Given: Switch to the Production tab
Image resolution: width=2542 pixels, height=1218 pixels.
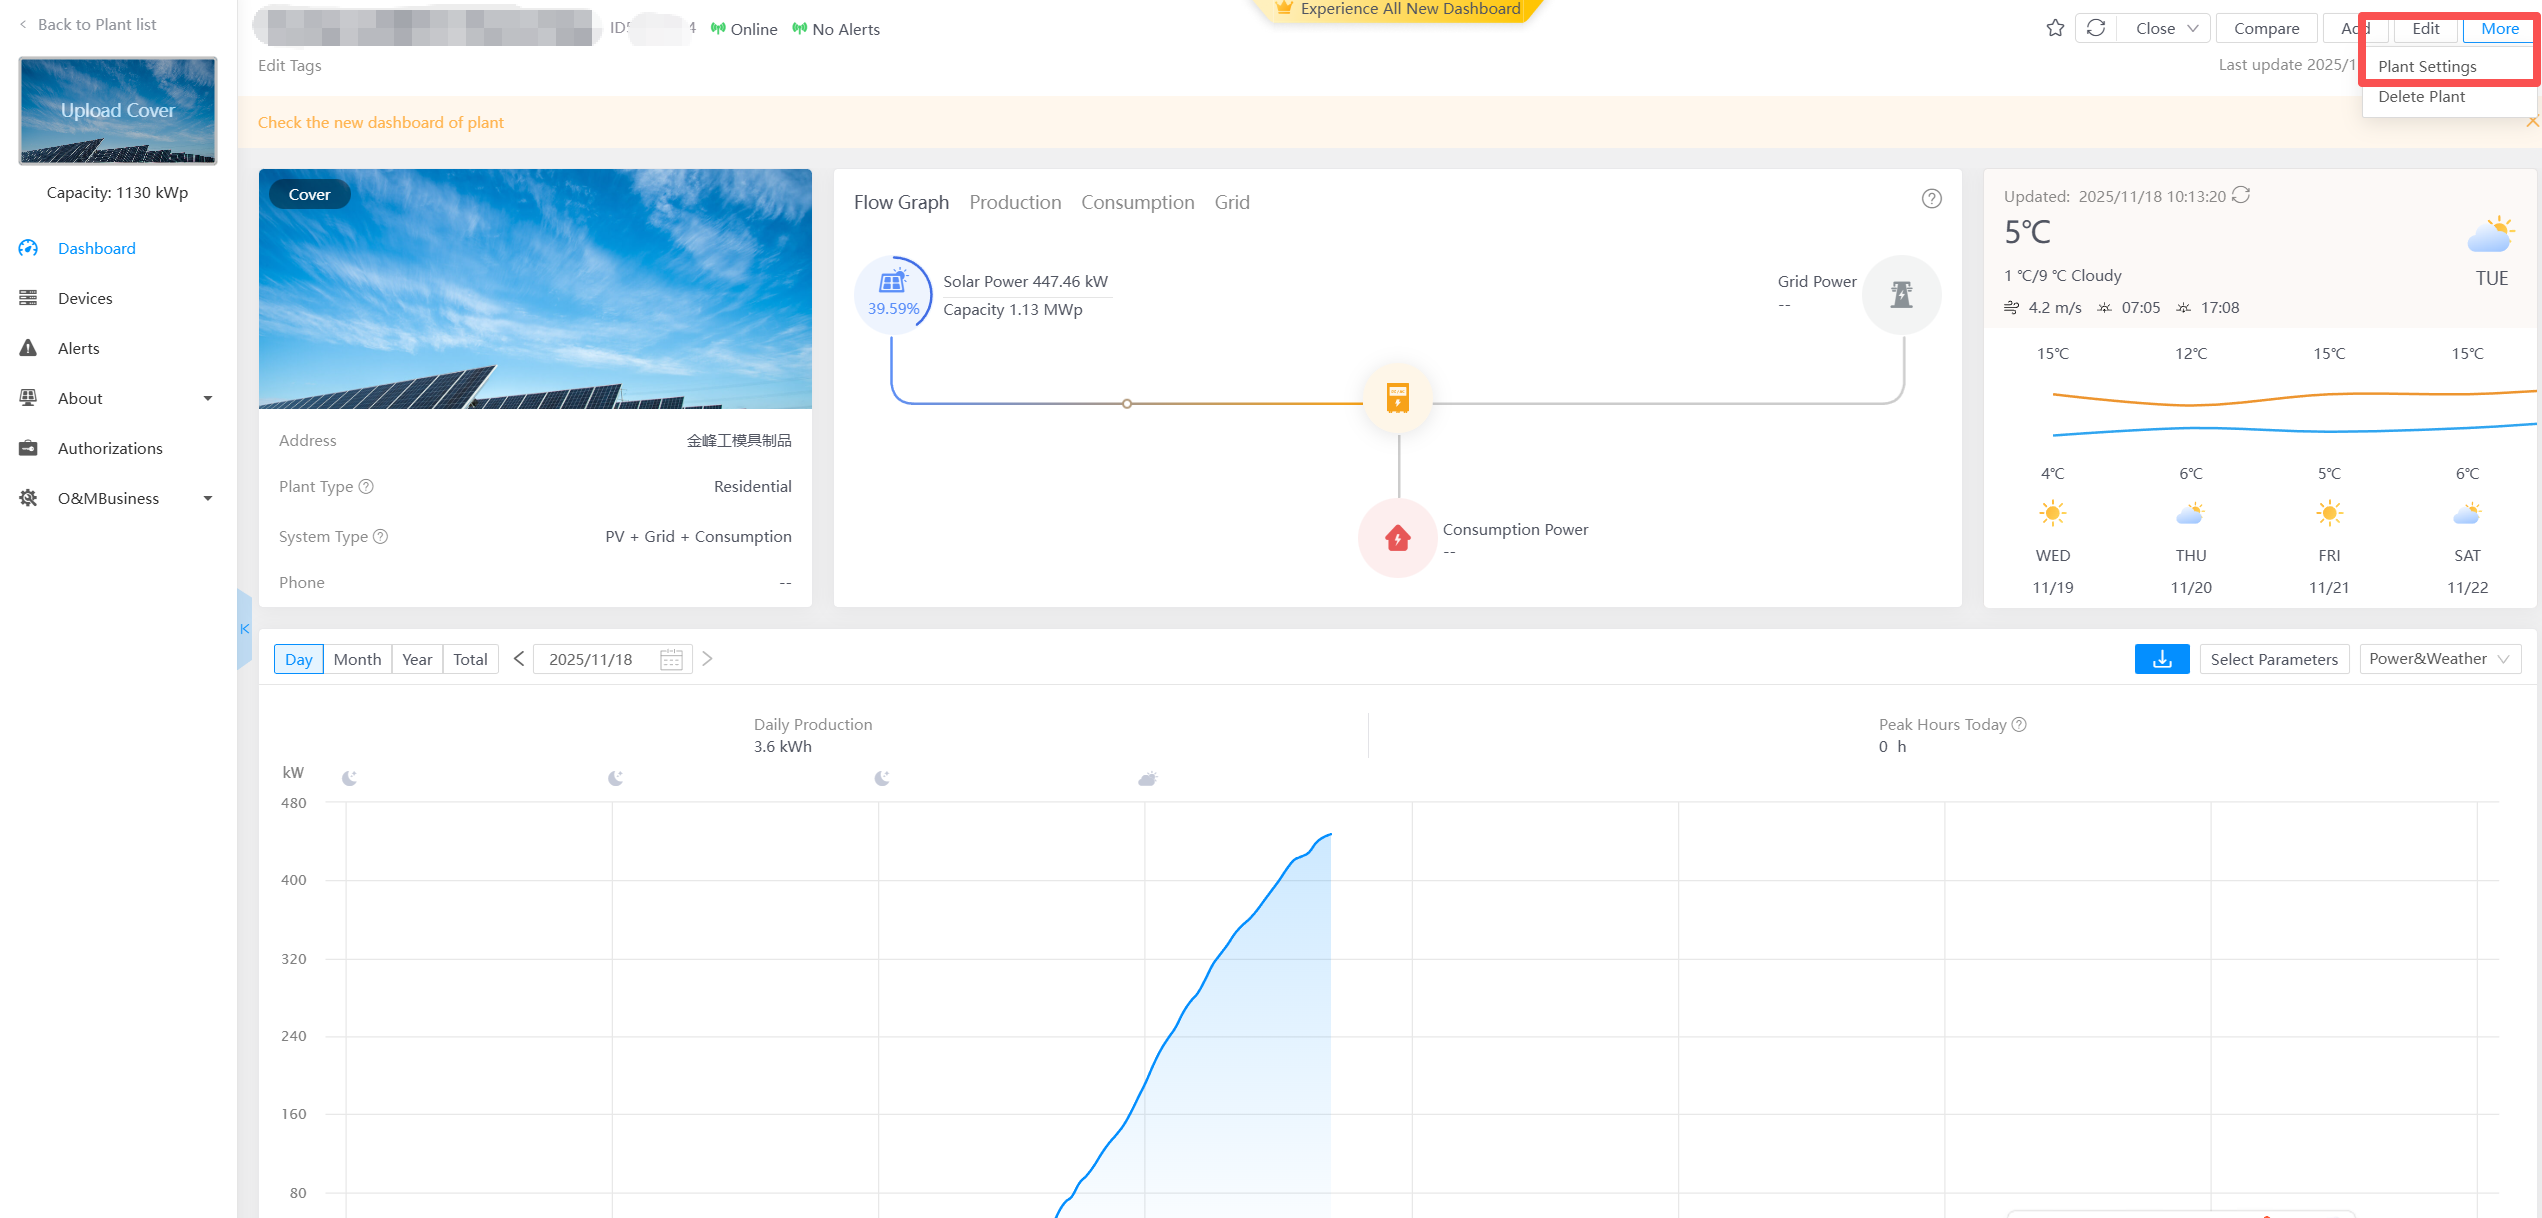Looking at the screenshot, I should click(1015, 202).
